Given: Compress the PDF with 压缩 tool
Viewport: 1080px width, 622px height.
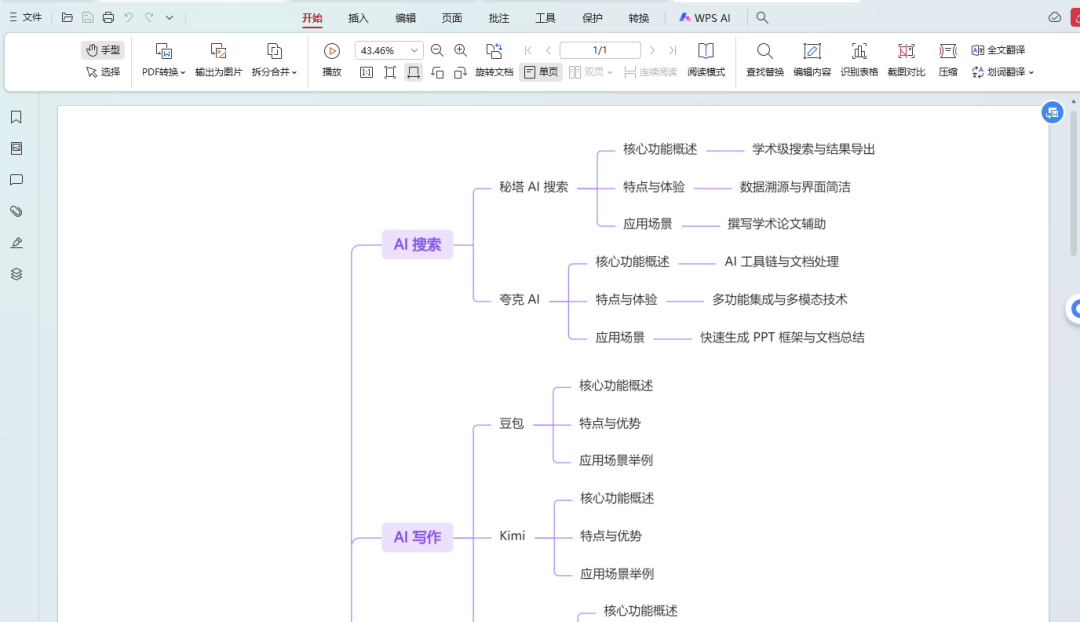Looking at the screenshot, I should pyautogui.click(x=947, y=60).
